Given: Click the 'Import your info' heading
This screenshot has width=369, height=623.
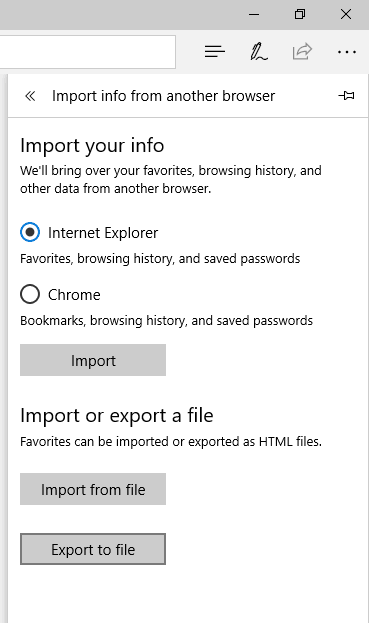Looking at the screenshot, I should (x=92, y=145).
